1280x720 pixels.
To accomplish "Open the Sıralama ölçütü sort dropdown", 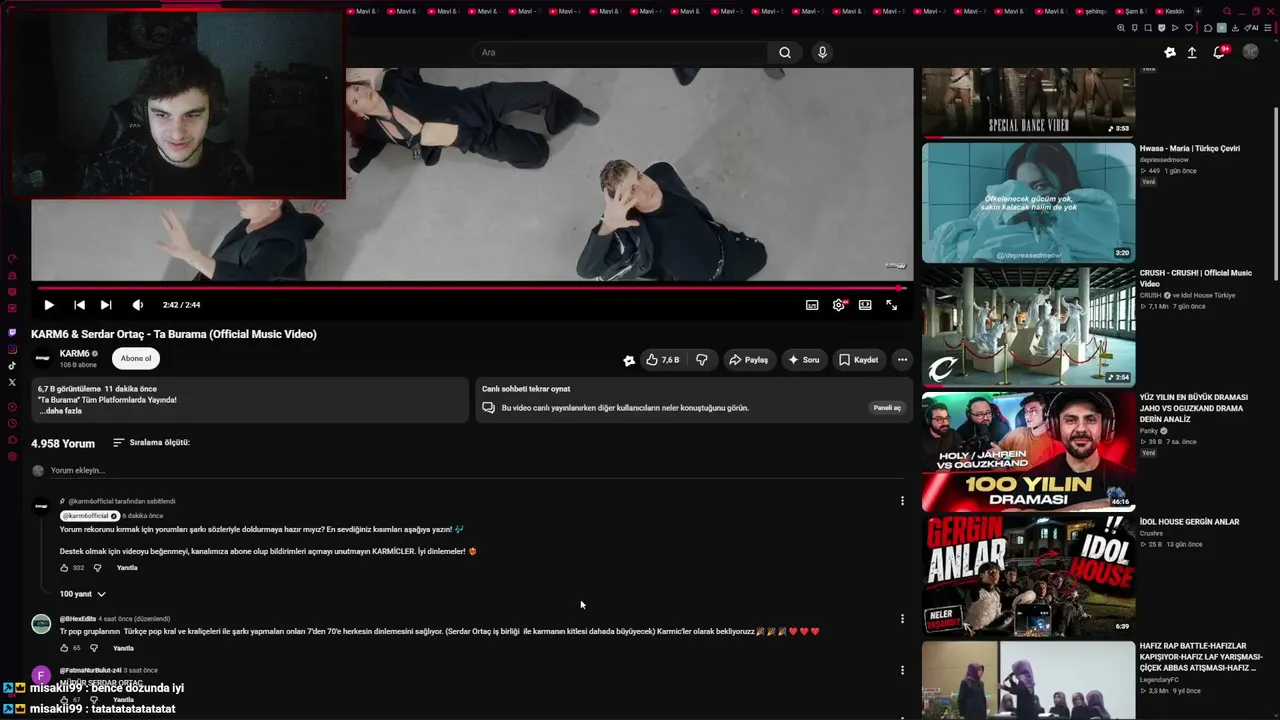I will click(151, 442).
